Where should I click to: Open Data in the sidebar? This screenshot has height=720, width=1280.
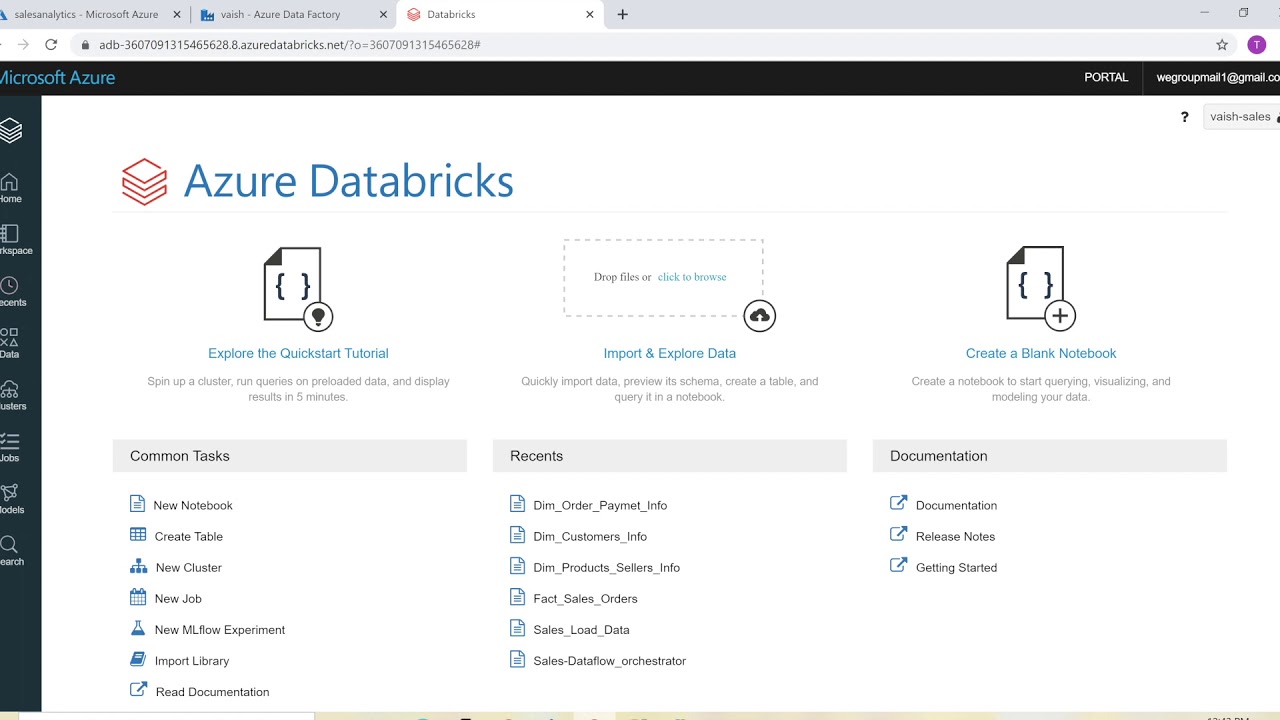[x=10, y=344]
